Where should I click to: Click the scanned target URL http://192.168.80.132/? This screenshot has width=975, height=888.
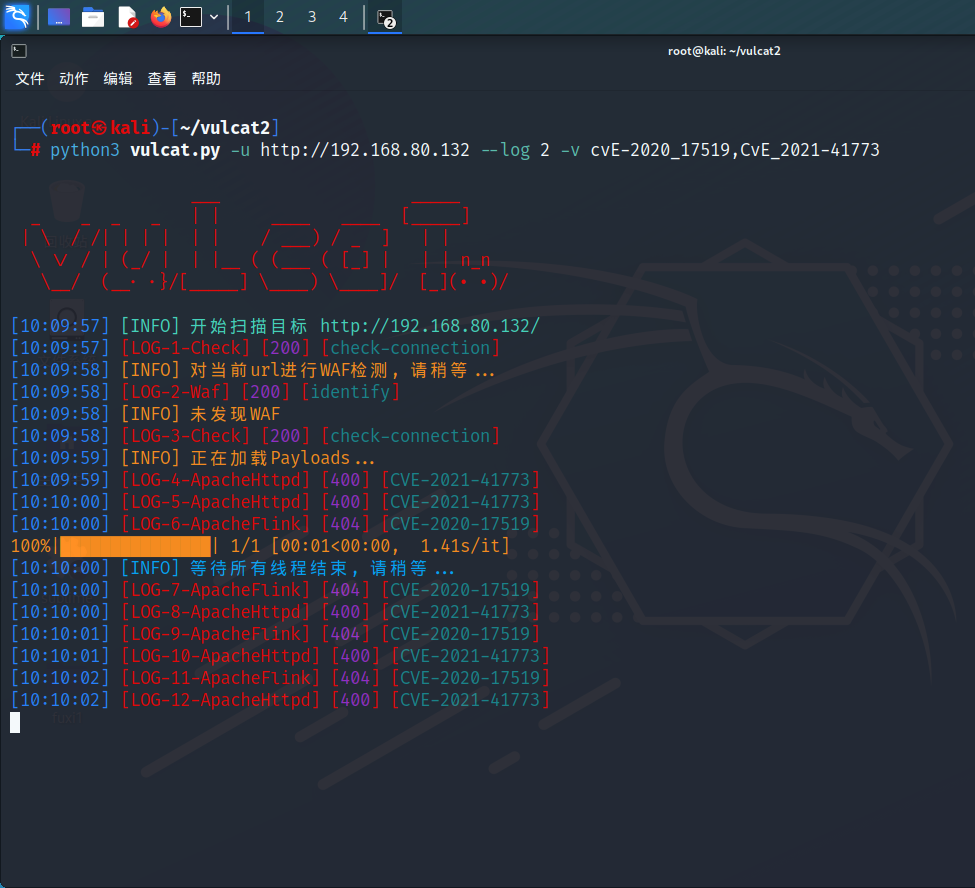tap(430, 326)
